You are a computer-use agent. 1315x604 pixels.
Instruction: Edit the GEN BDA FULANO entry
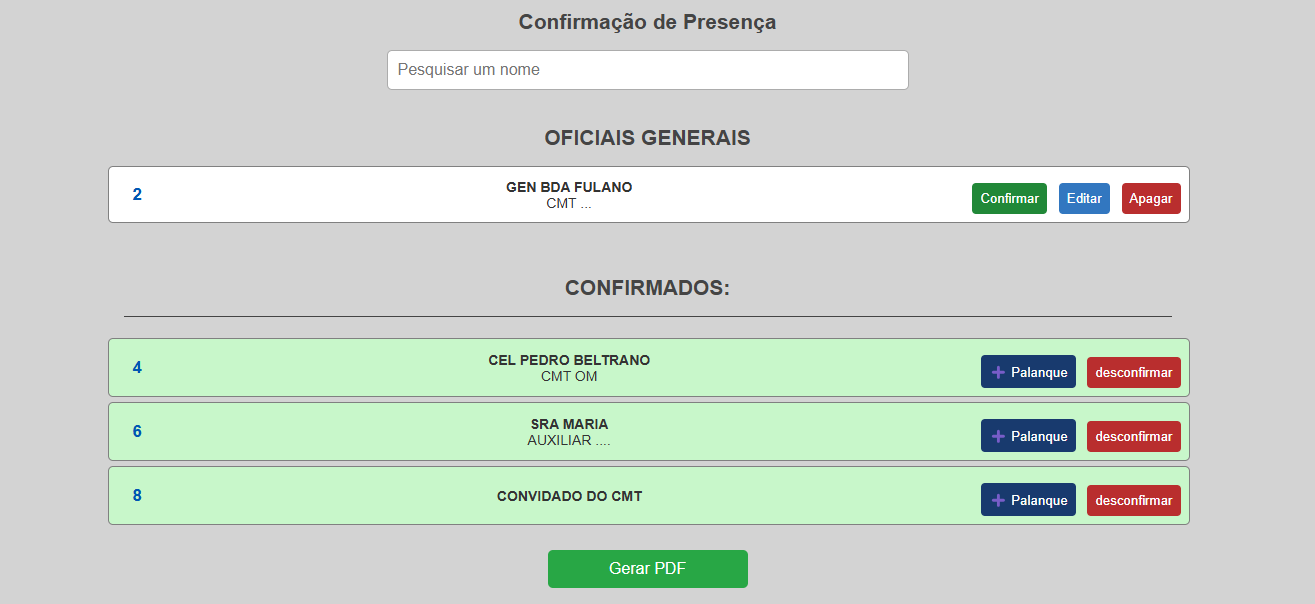[1084, 199]
